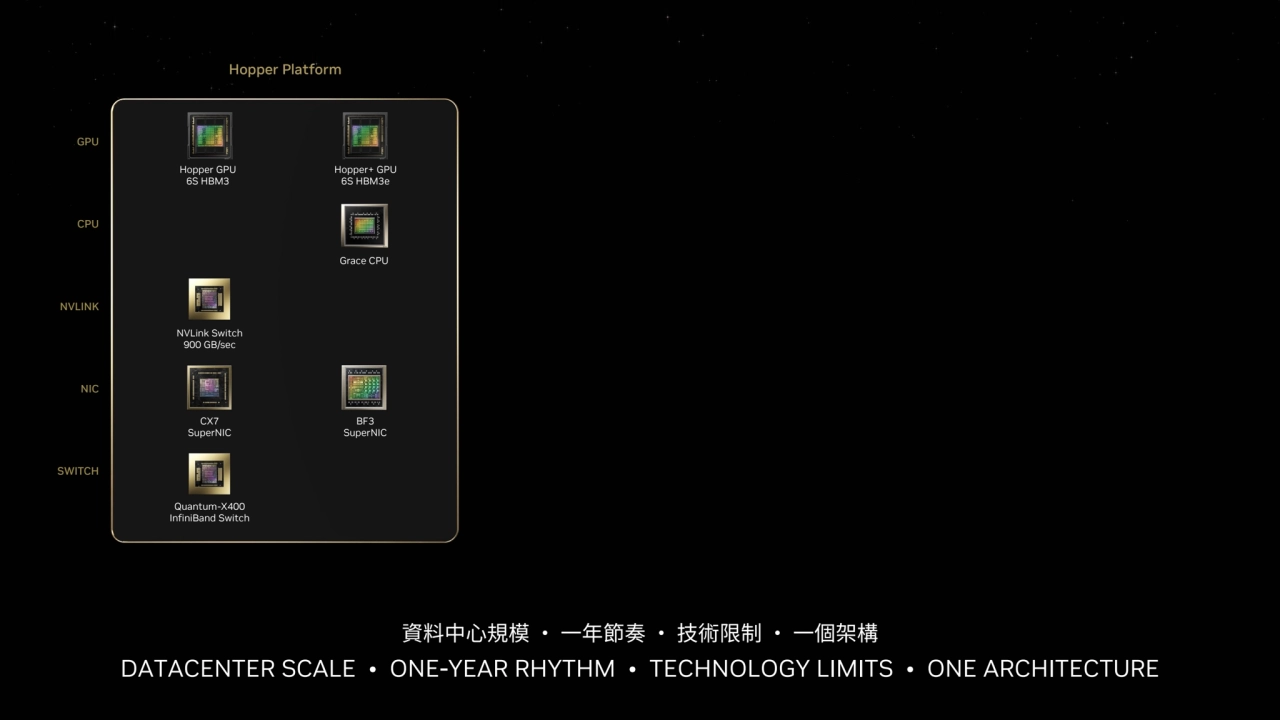Click the Hopper+ GPU chip image

(x=365, y=136)
